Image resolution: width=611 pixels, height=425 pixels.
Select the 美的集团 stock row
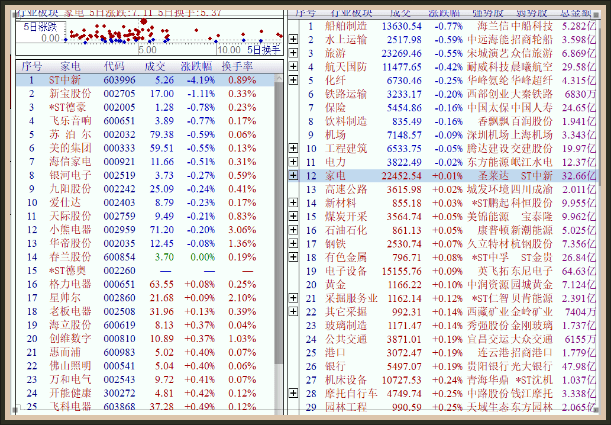pyautogui.click(x=145, y=148)
